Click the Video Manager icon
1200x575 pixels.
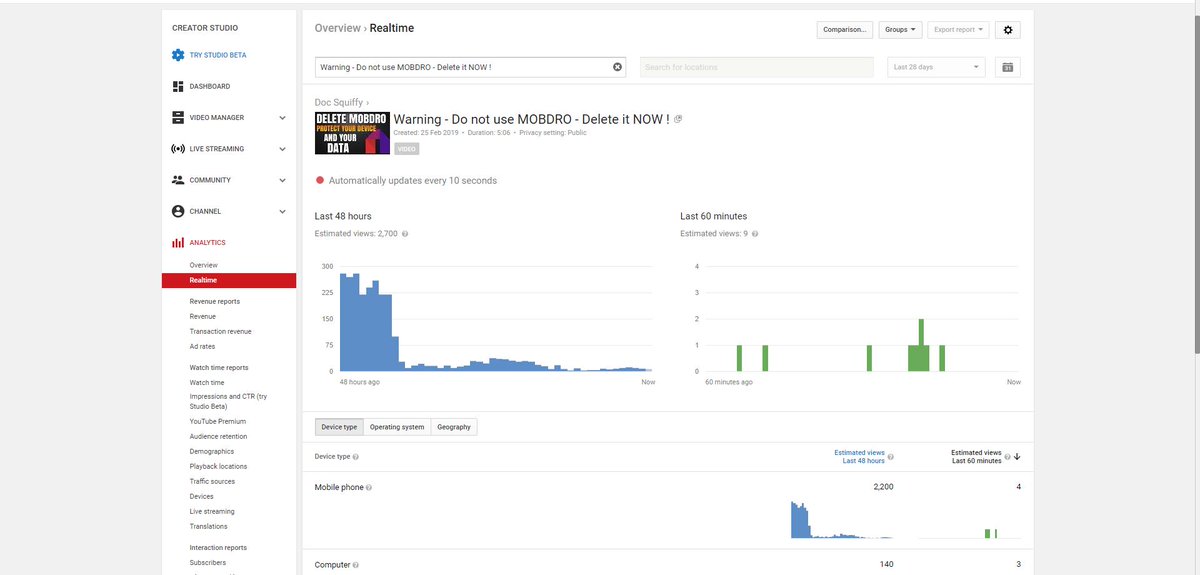tap(178, 117)
